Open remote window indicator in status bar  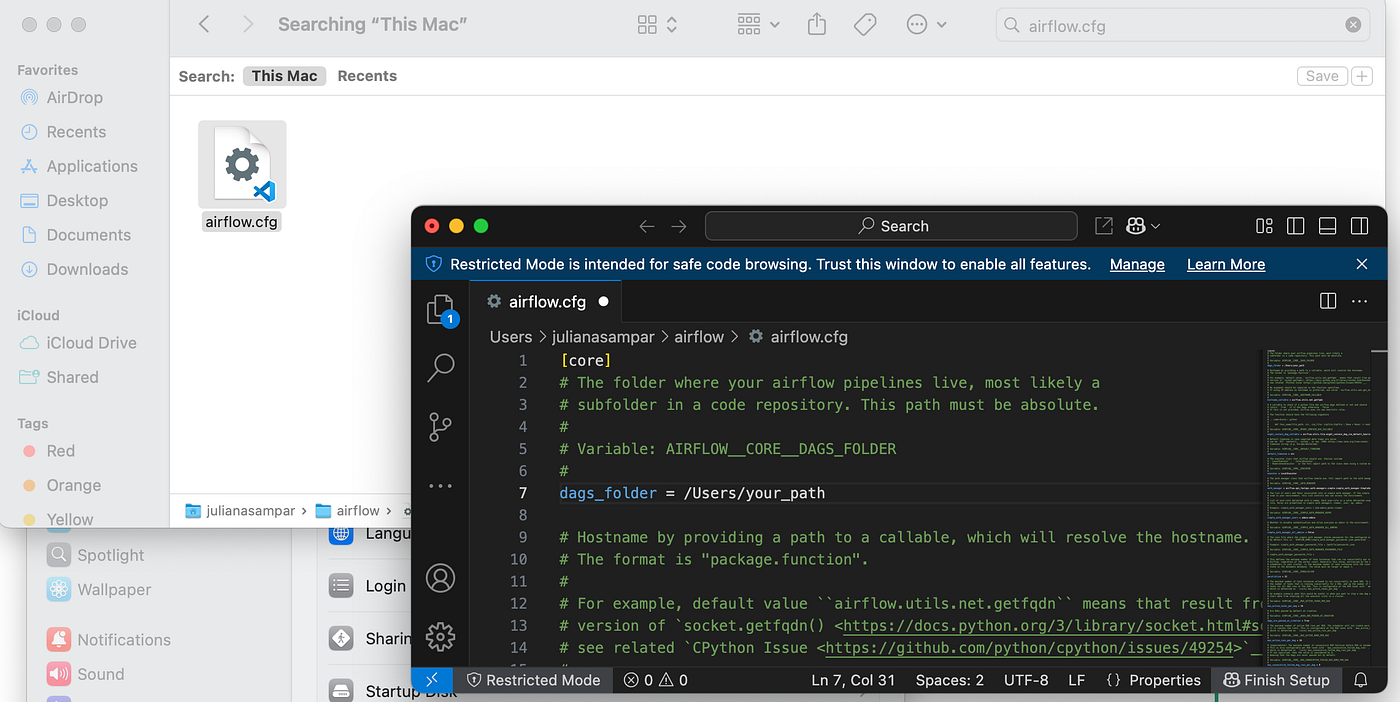(432, 680)
